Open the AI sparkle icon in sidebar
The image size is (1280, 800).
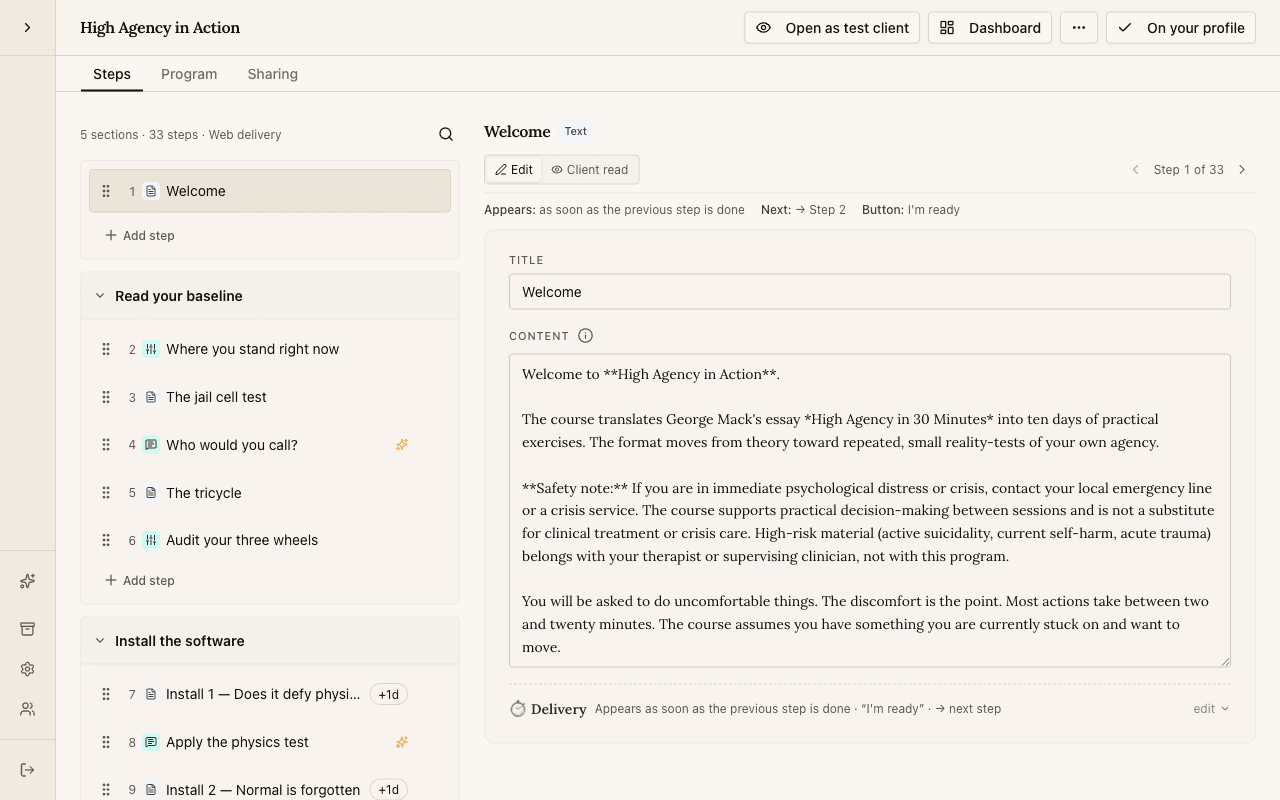pyautogui.click(x=27, y=581)
